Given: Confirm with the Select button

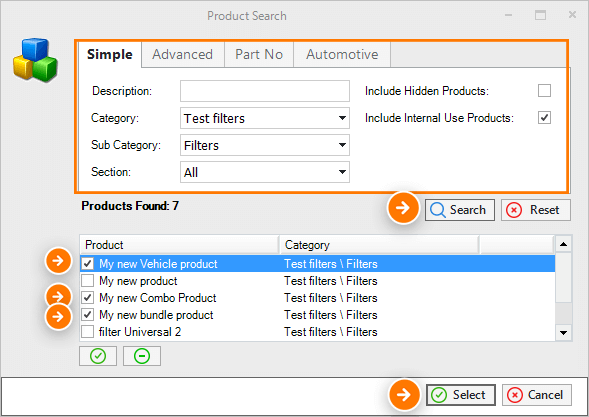Looking at the screenshot, I should pyautogui.click(x=461, y=395).
